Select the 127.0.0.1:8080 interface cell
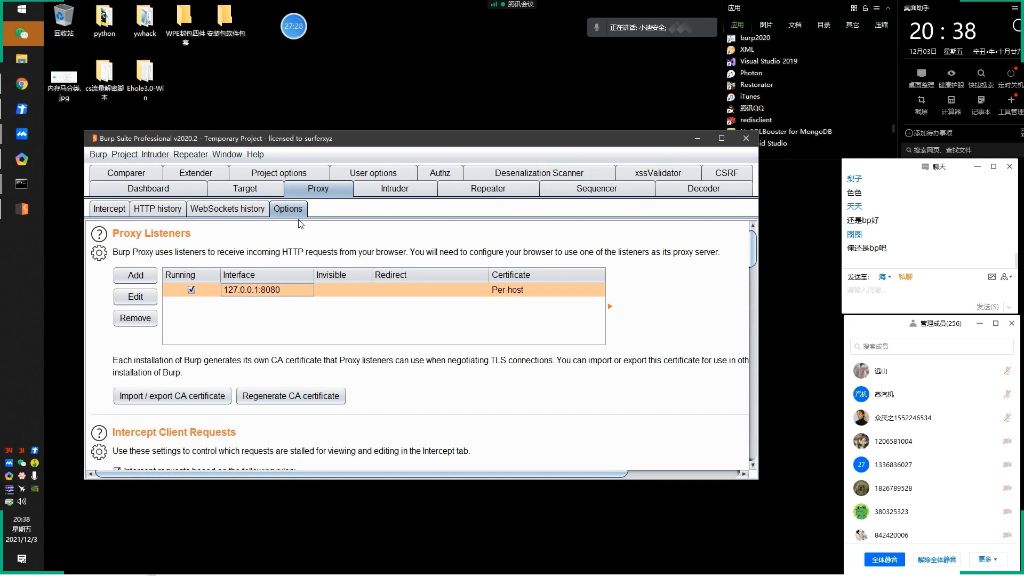 point(266,290)
